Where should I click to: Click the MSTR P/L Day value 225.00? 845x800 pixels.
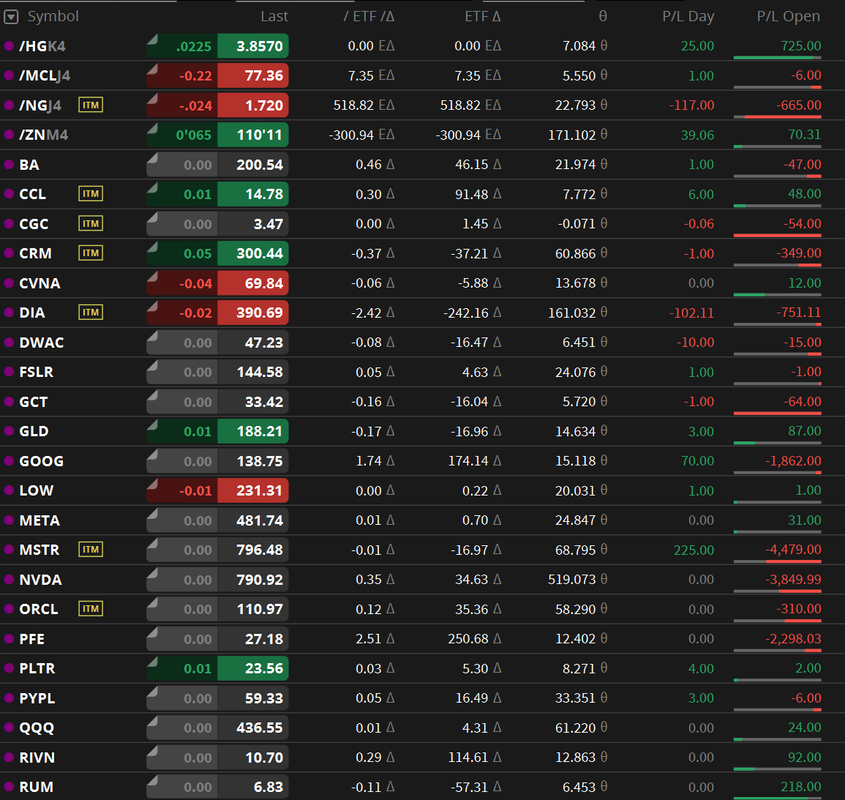(694, 550)
